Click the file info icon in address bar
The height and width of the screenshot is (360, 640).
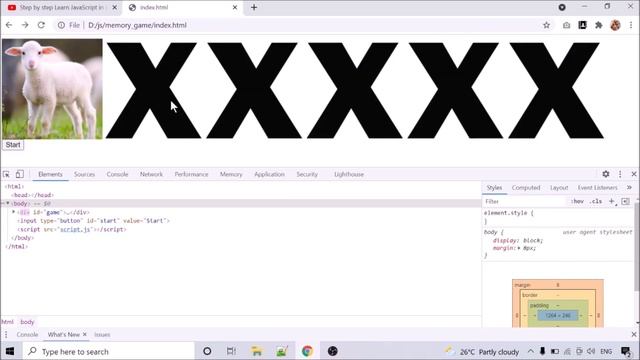[61, 25]
